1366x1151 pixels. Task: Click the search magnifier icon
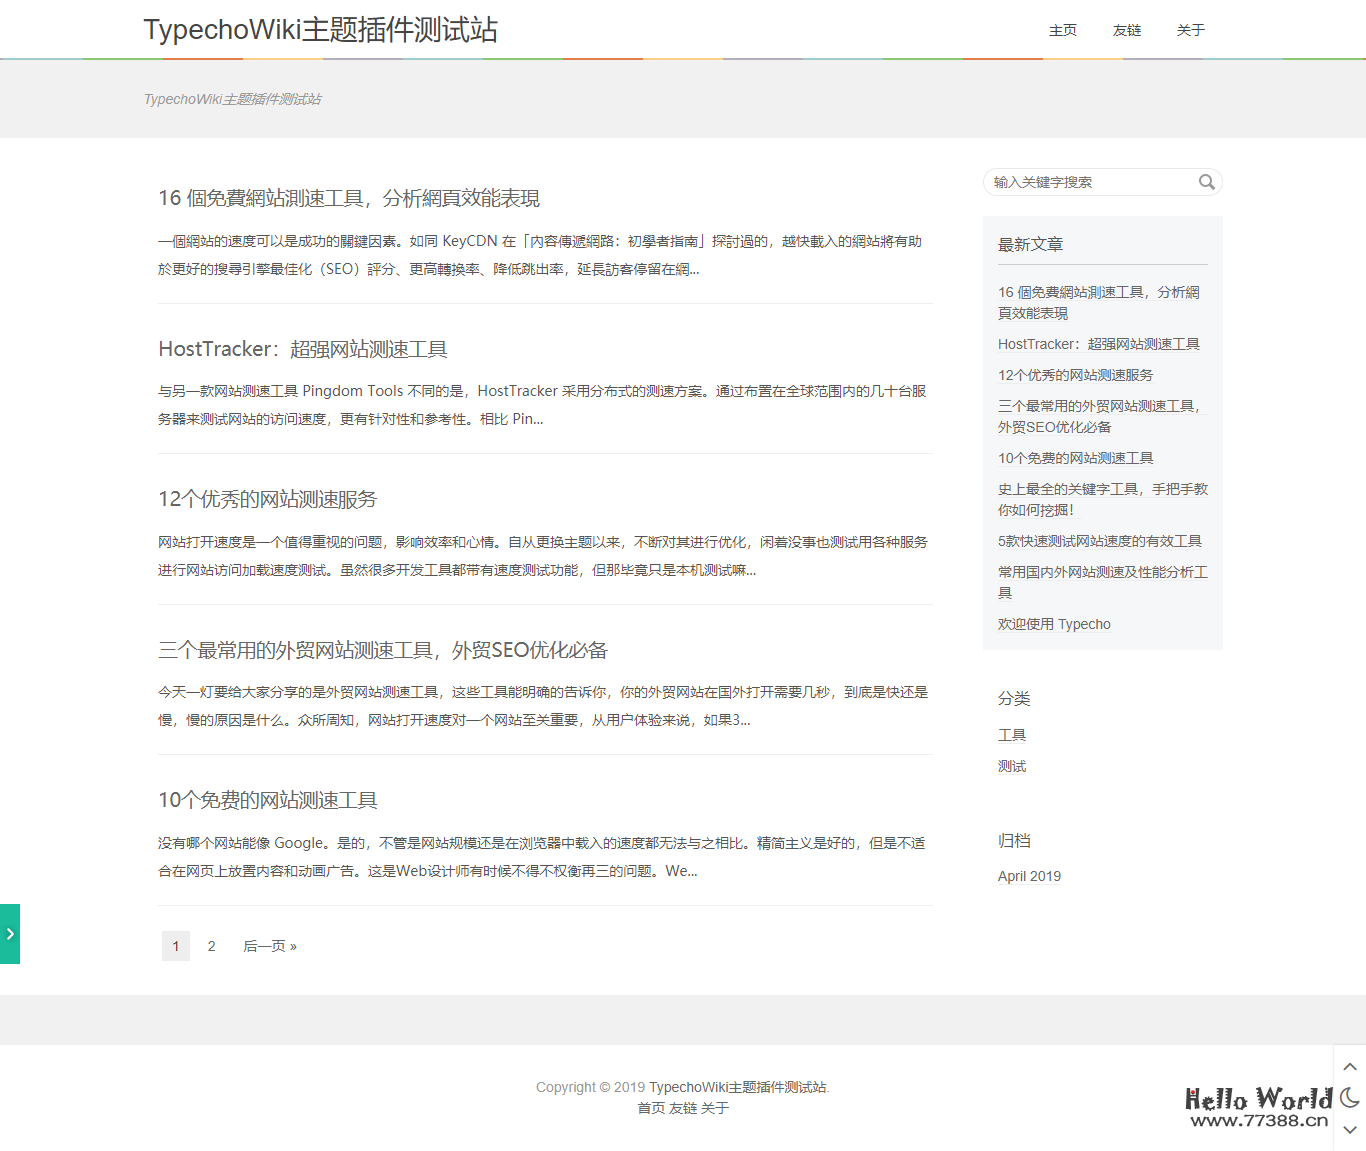click(x=1207, y=182)
